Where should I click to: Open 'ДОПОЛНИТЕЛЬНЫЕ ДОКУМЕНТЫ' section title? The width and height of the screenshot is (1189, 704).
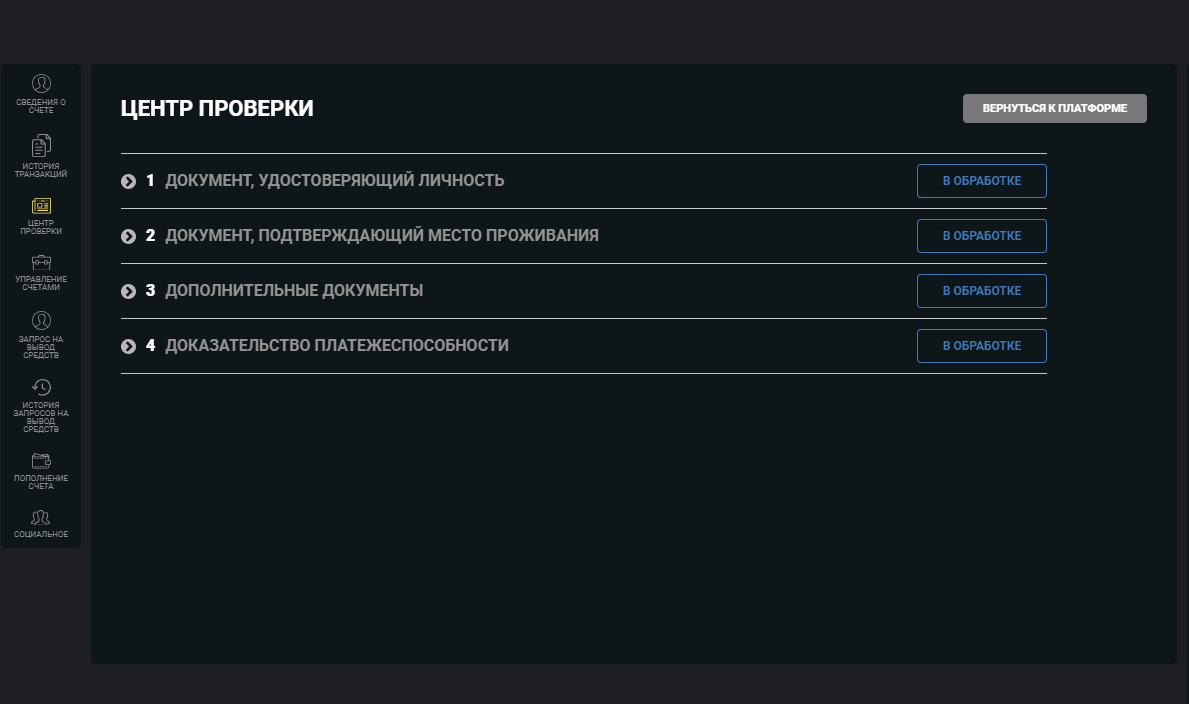(x=293, y=291)
